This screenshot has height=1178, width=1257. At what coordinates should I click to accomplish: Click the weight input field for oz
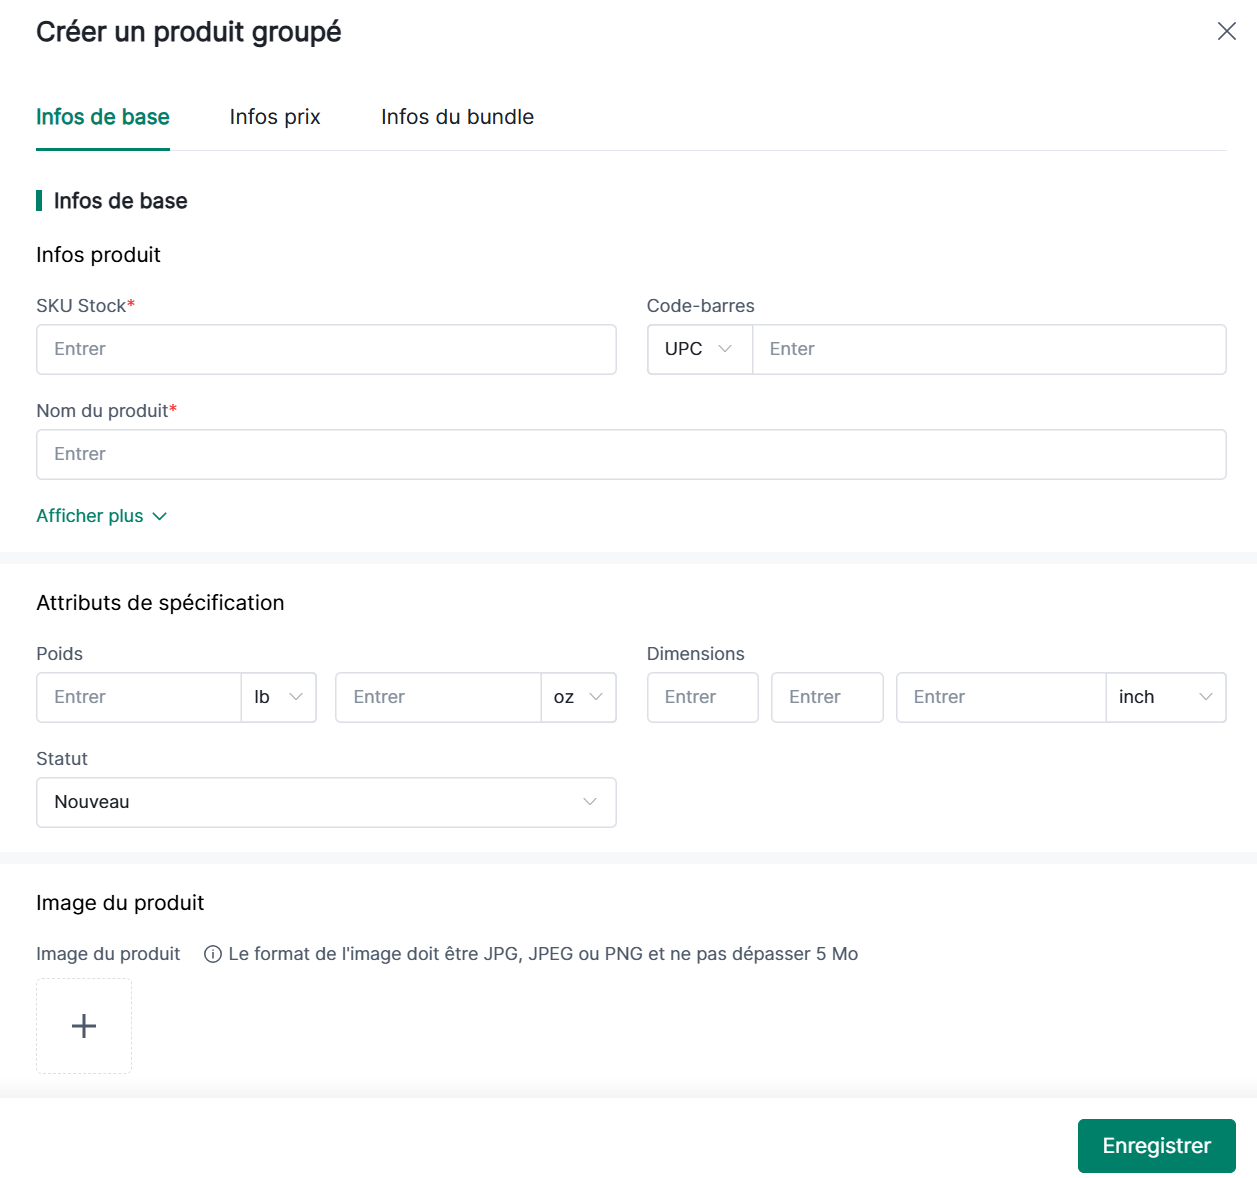[x=438, y=697]
